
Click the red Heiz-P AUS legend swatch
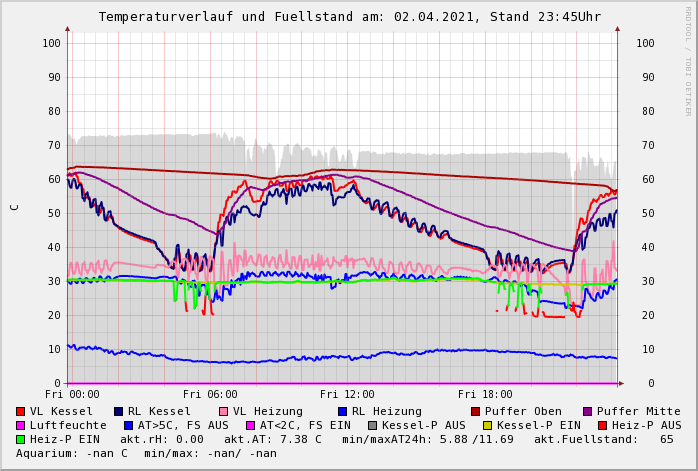(x=602, y=425)
